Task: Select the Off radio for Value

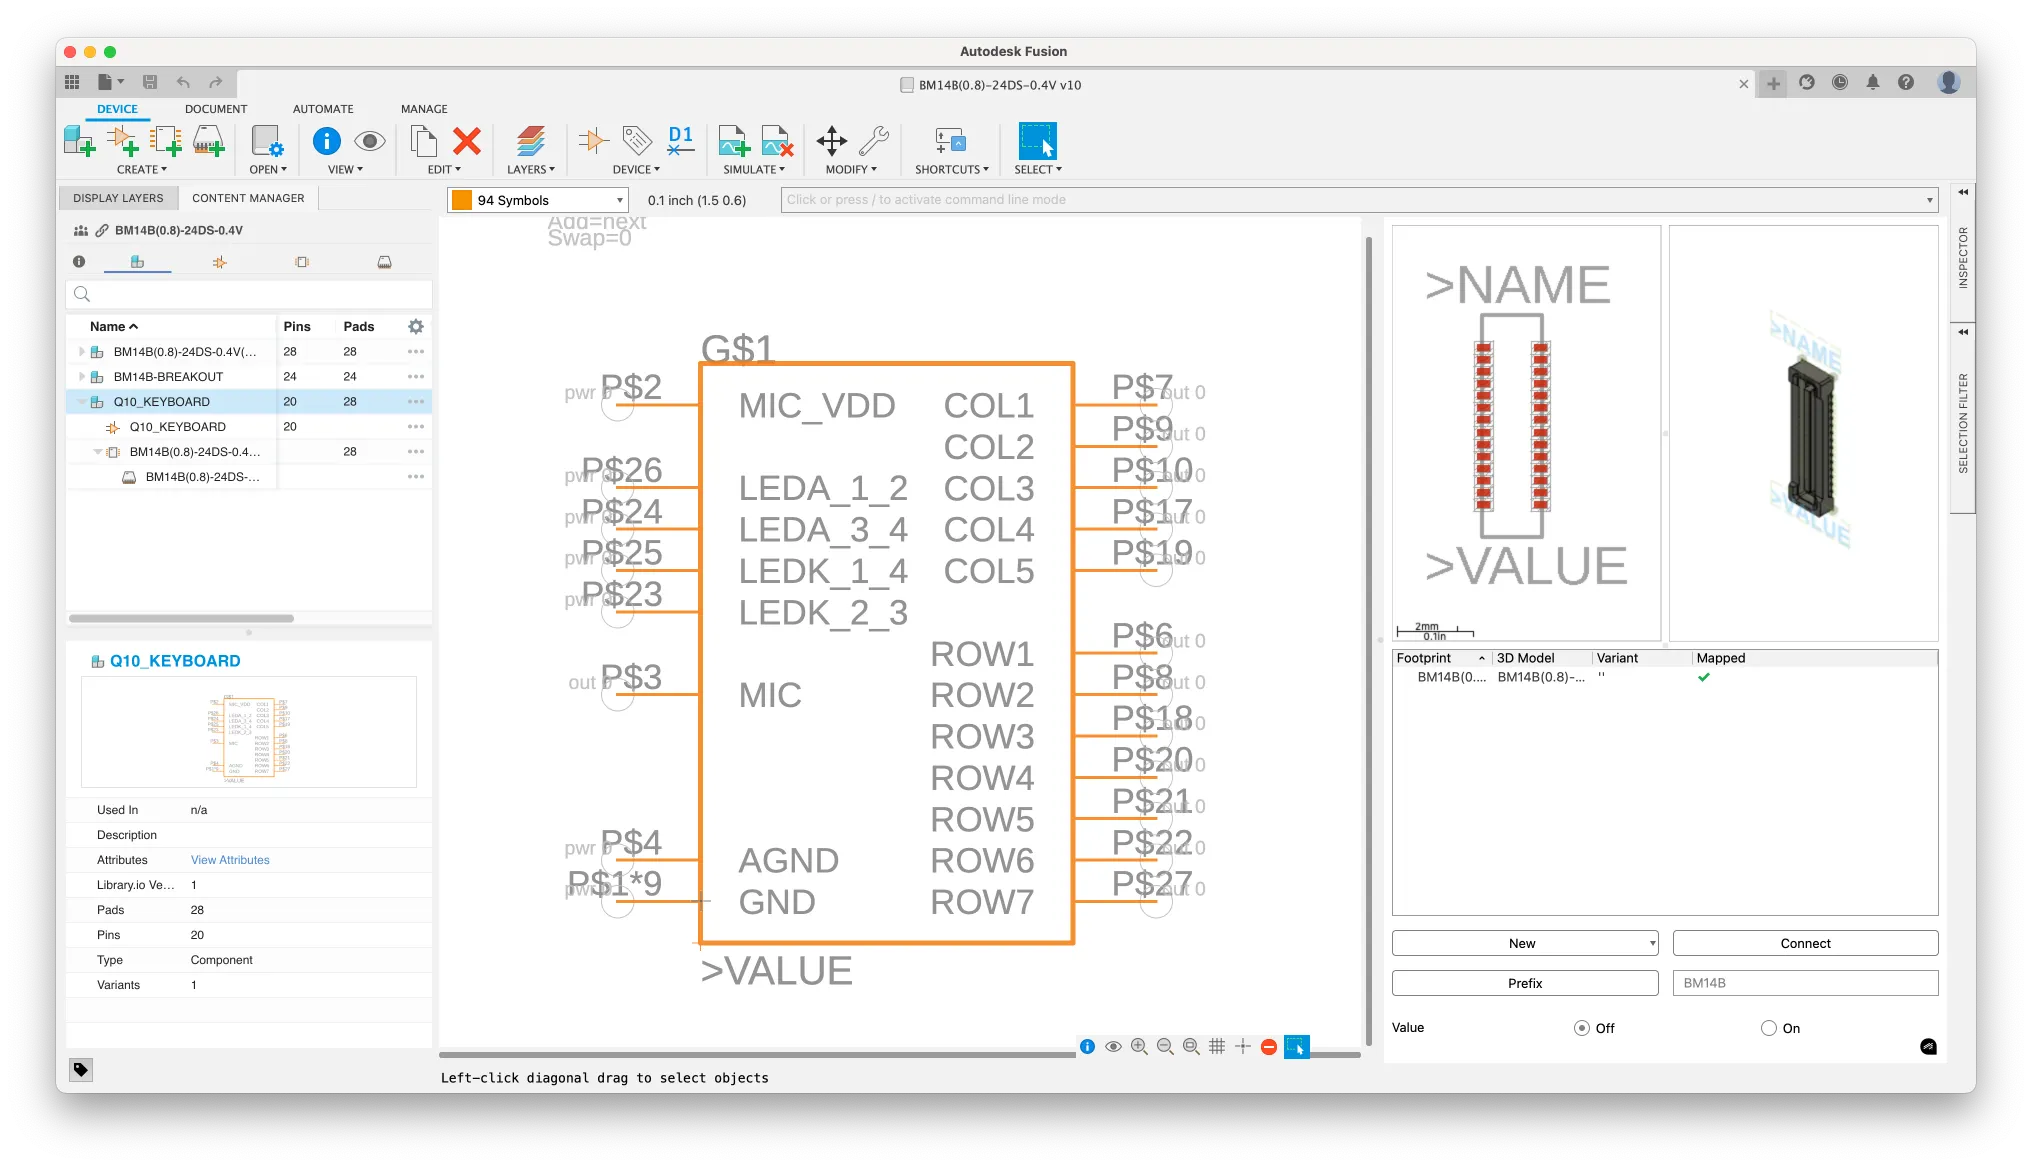Action: point(1581,1028)
